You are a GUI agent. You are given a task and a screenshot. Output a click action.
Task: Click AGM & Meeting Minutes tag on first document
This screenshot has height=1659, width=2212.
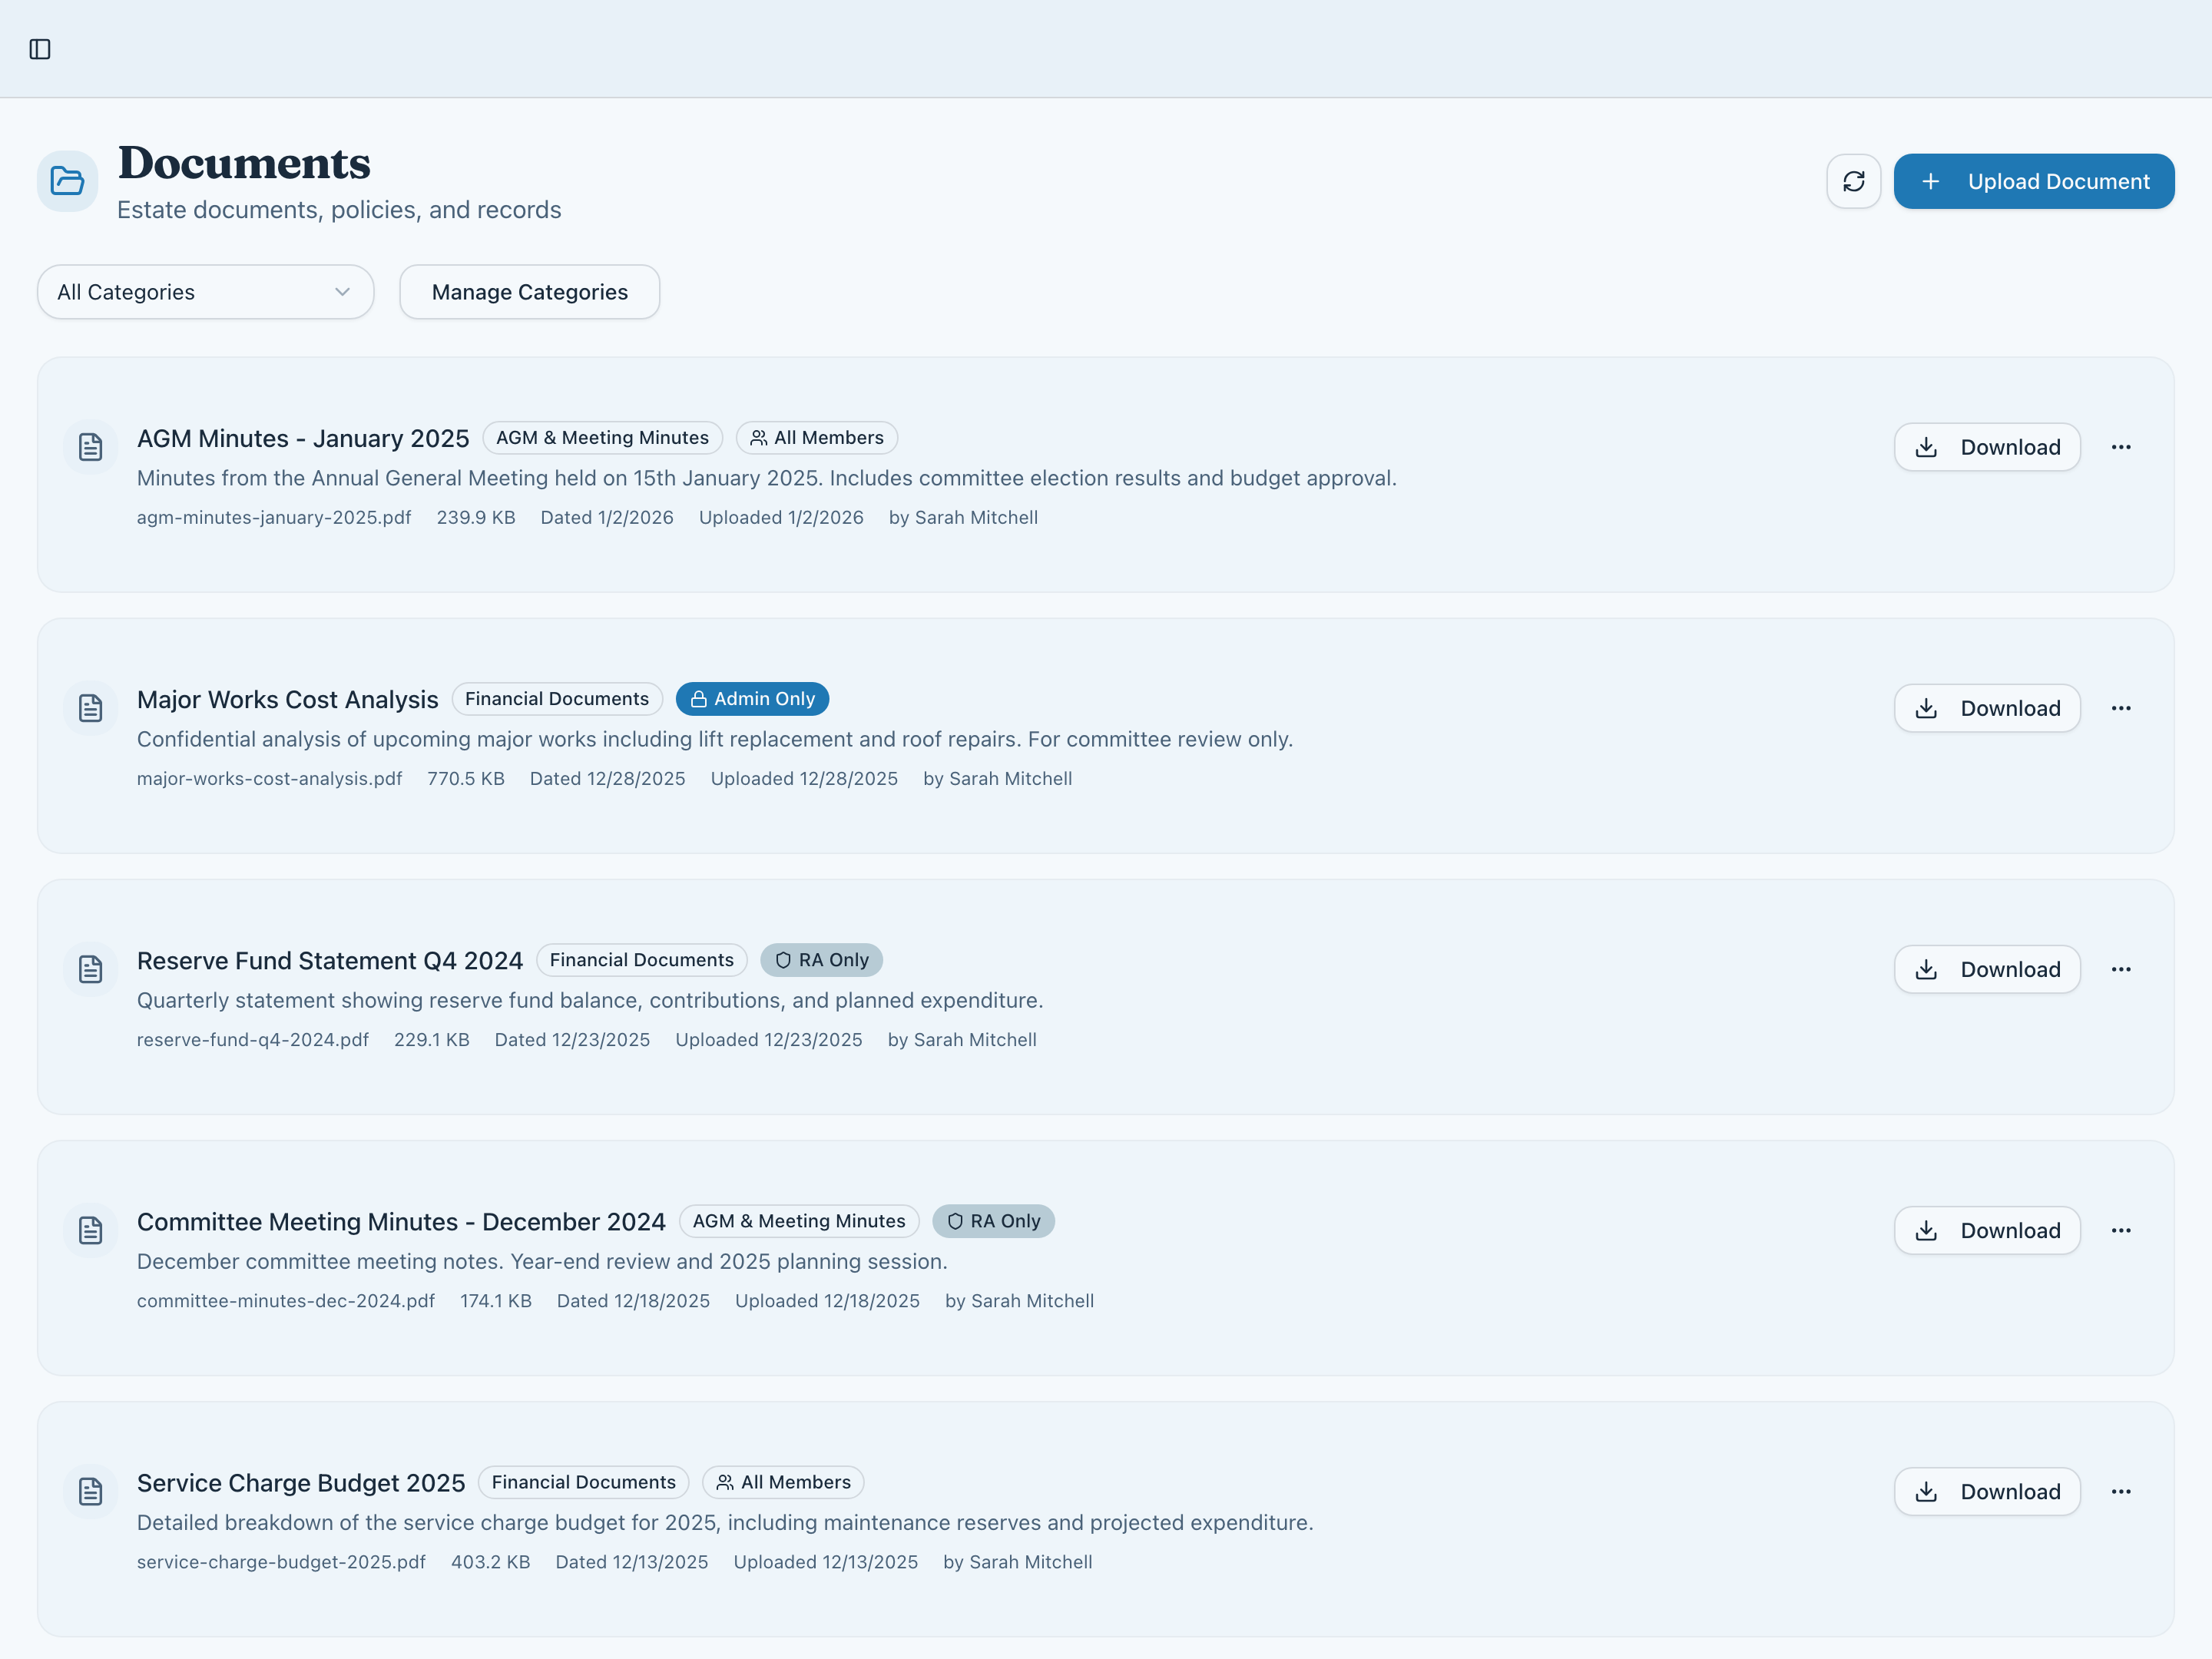602,438
